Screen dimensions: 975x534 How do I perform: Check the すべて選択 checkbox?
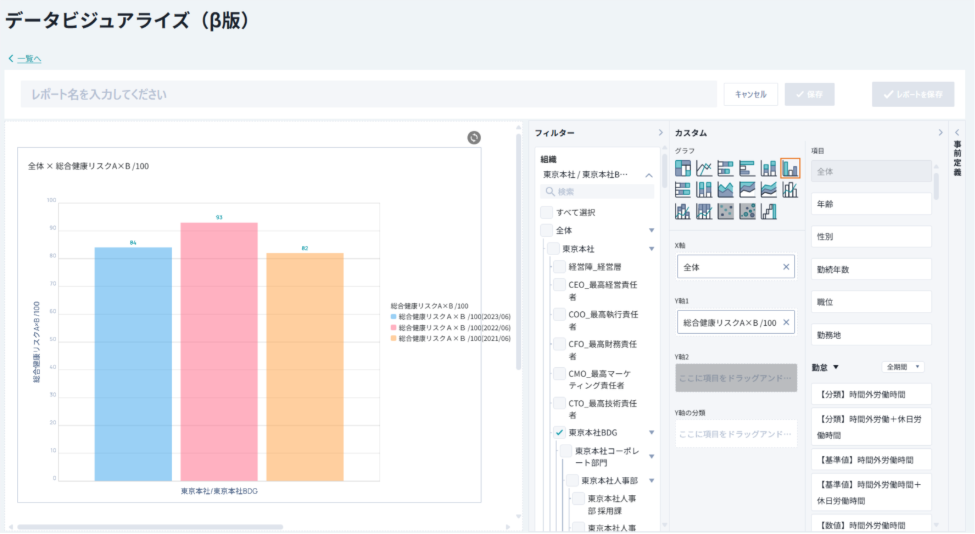547,212
